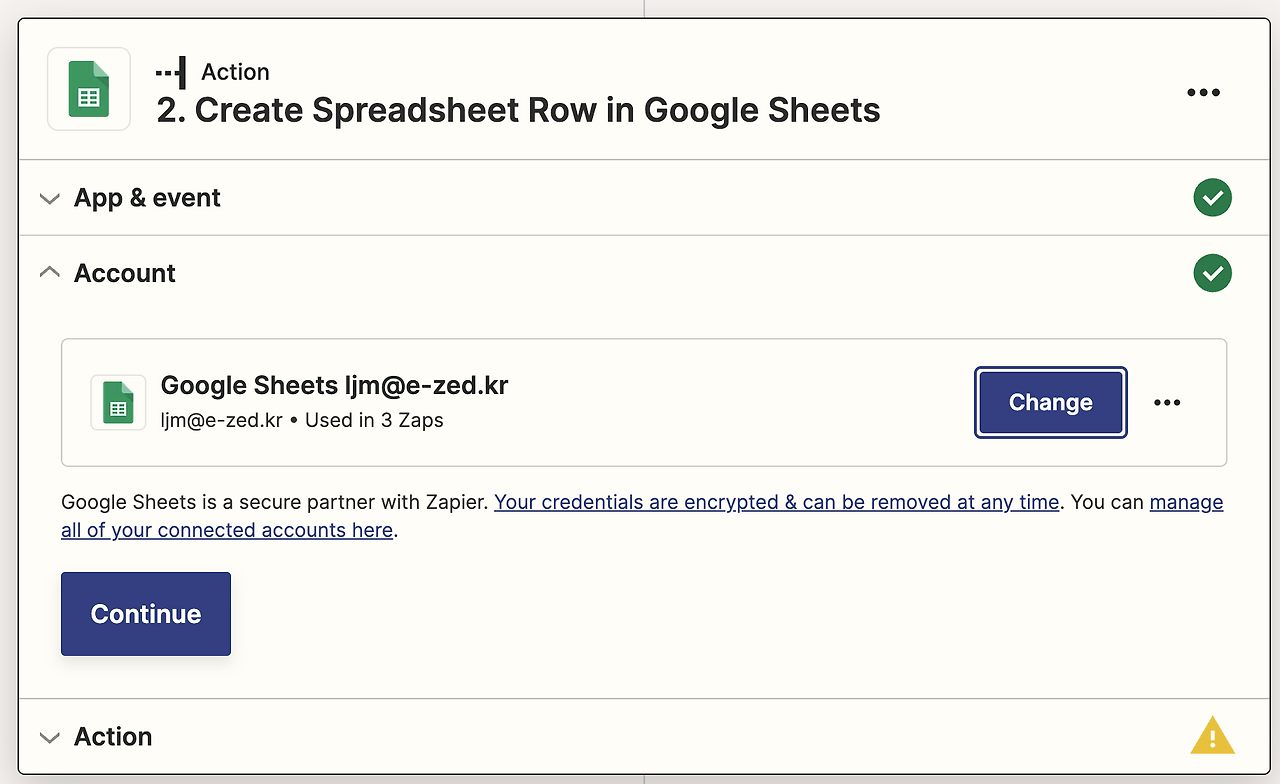This screenshot has width=1280, height=784.
Task: Click the Account section green checkmark
Action: point(1212,273)
